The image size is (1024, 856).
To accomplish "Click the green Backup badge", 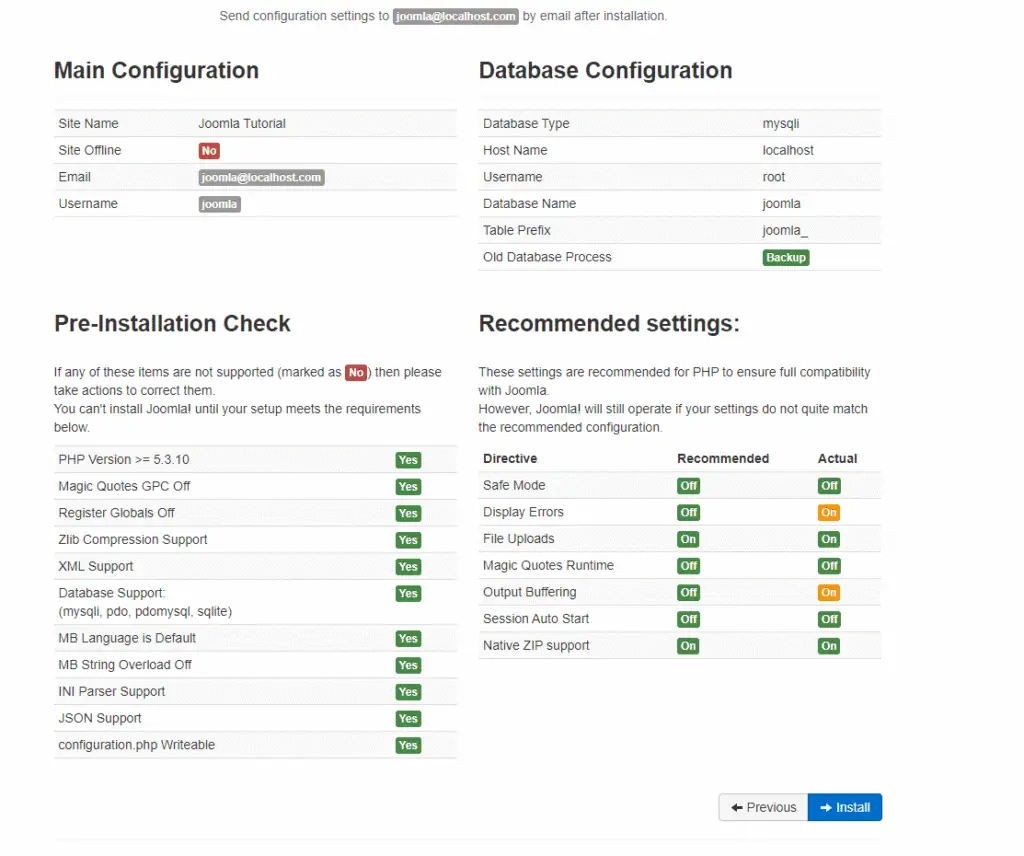I will (x=786, y=257).
